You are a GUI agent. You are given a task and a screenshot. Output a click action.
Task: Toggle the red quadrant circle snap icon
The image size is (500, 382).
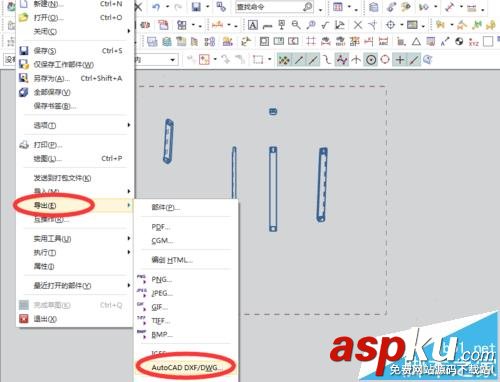pos(385,60)
